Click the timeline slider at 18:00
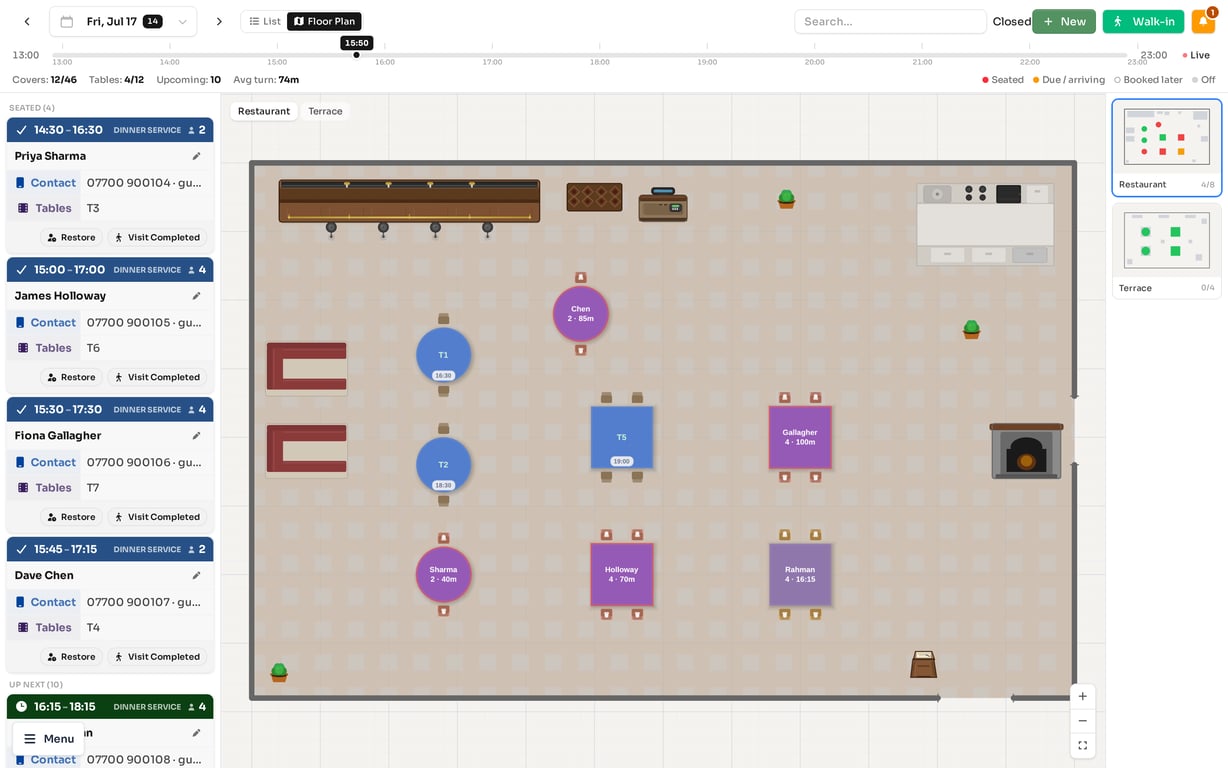Screen dimensions: 1228x768 pos(600,55)
